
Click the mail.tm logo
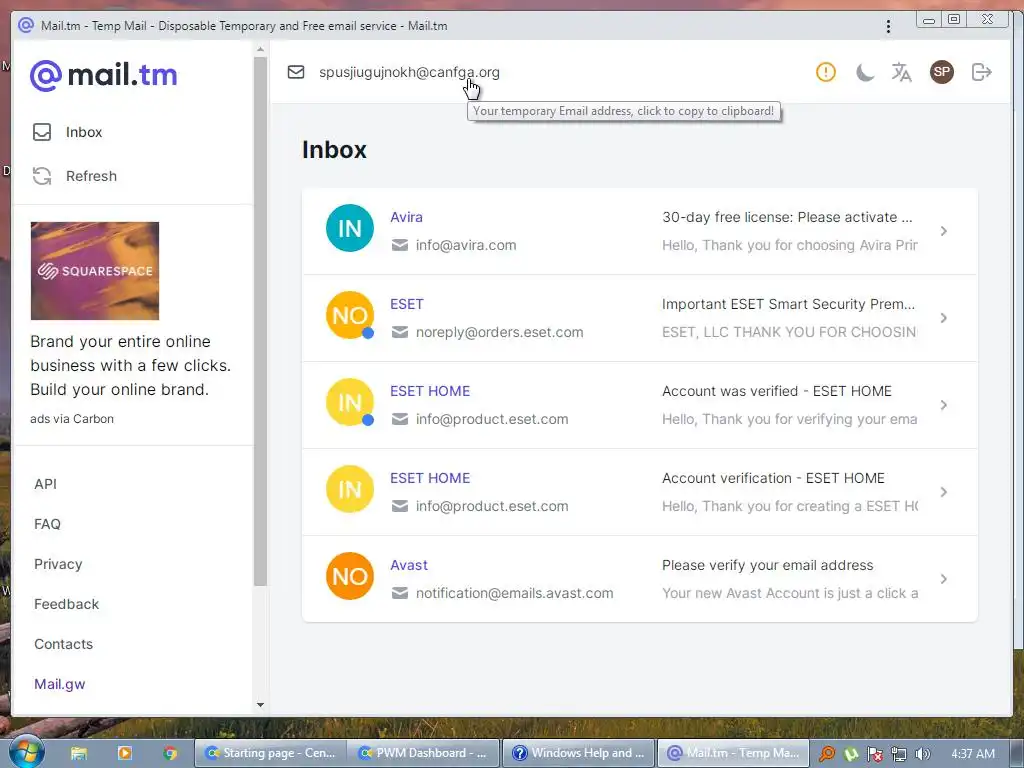coord(103,76)
